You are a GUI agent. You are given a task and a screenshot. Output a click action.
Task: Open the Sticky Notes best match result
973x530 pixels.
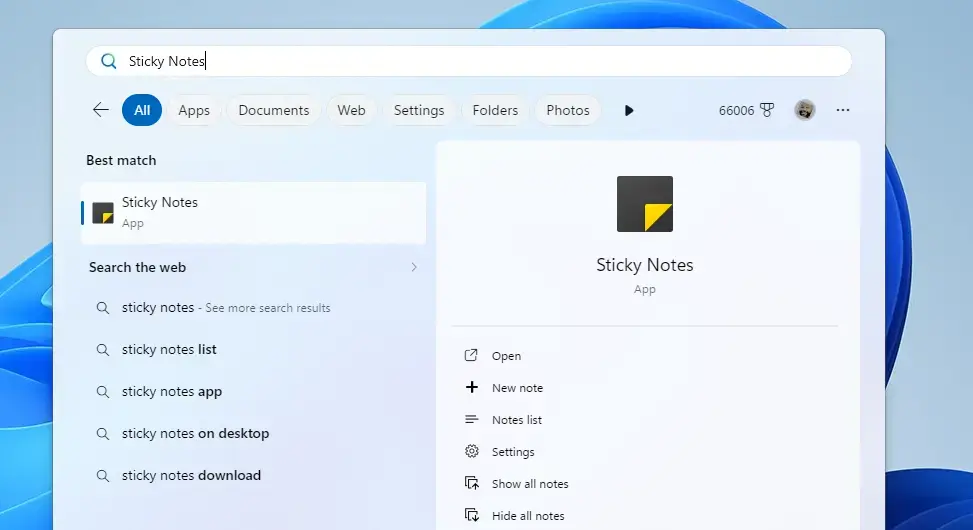tap(254, 212)
